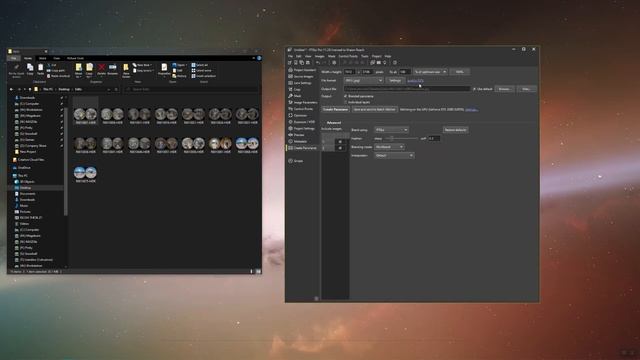
Task: Open the Tools menu in PTGui
Action: 364,56
